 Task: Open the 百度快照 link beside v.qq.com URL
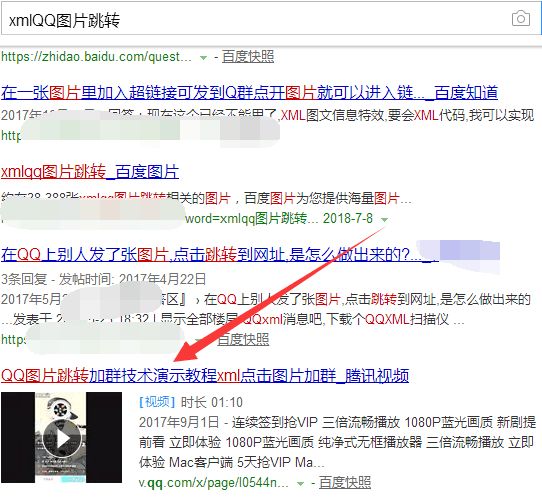coord(345,482)
